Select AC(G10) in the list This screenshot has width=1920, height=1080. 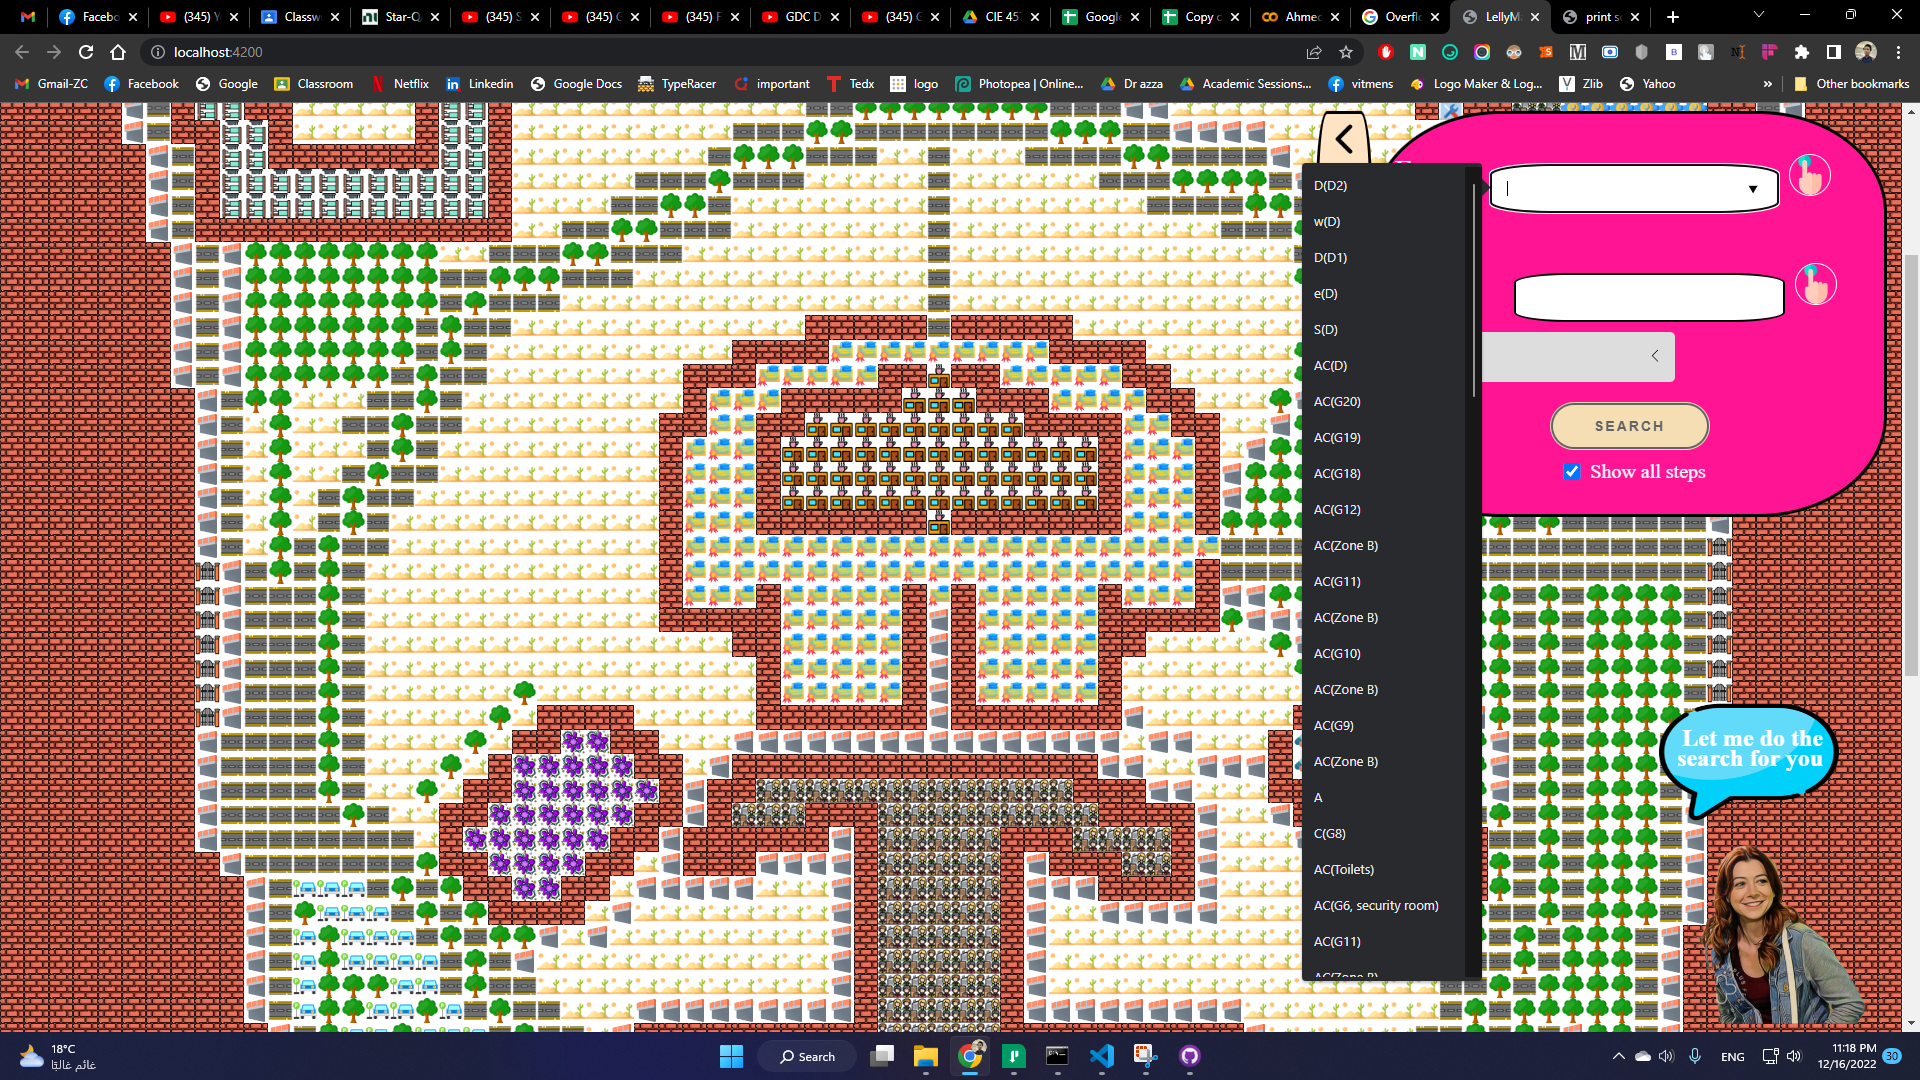coord(1385,654)
